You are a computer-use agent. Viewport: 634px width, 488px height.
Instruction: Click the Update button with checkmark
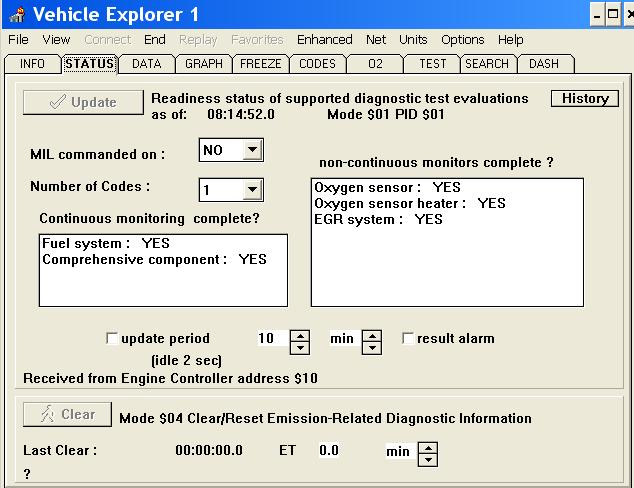tap(83, 102)
